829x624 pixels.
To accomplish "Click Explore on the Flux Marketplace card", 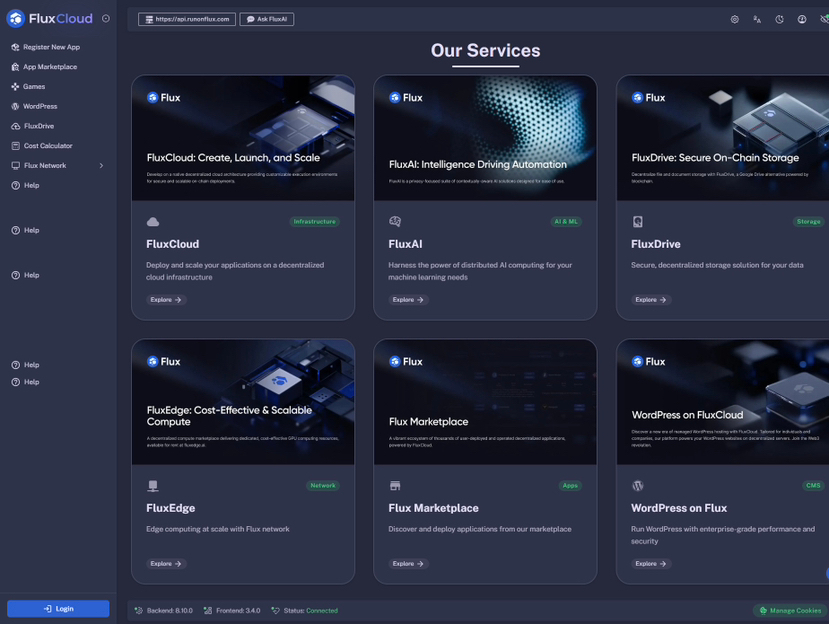I will tap(408, 564).
